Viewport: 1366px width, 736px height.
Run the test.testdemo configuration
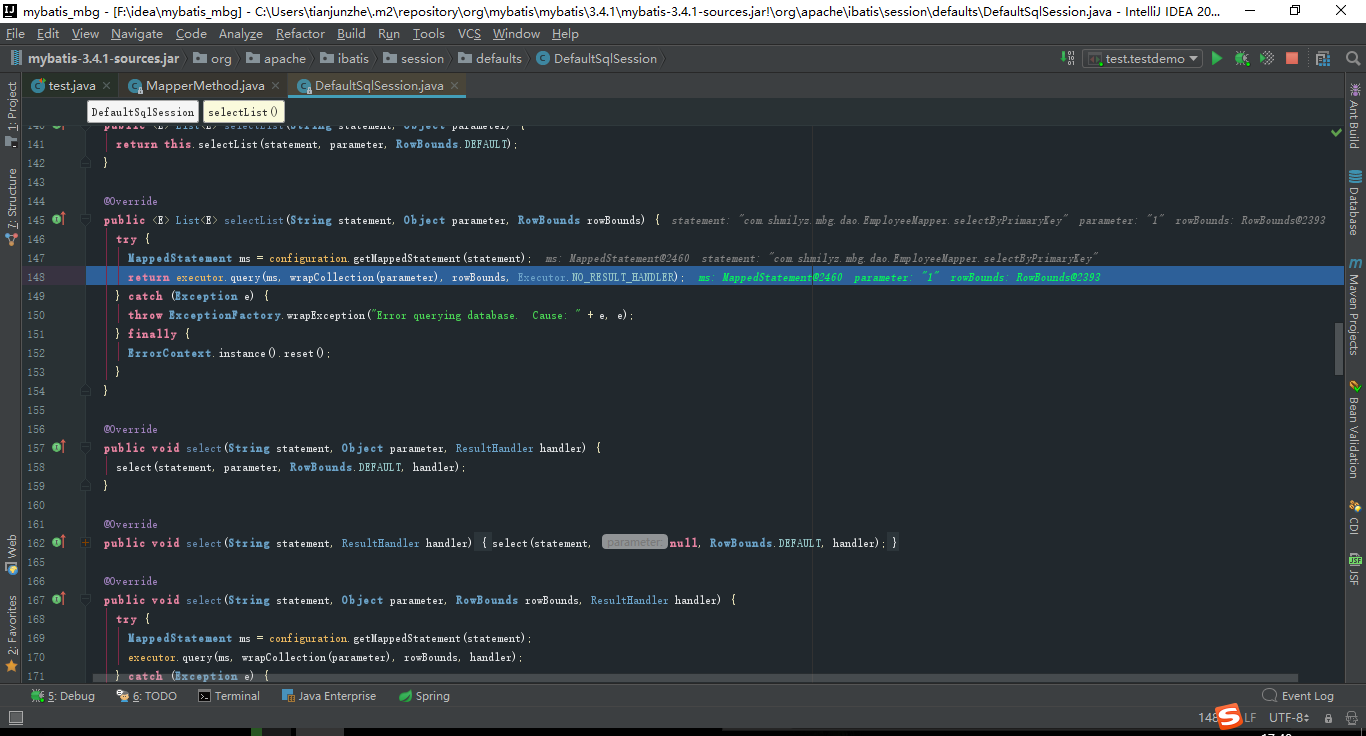[x=1216, y=58]
